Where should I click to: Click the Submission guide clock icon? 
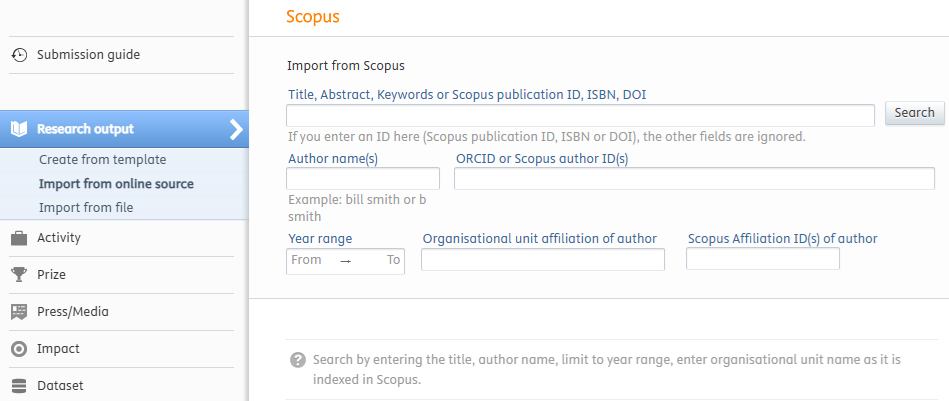pyautogui.click(x=19, y=55)
